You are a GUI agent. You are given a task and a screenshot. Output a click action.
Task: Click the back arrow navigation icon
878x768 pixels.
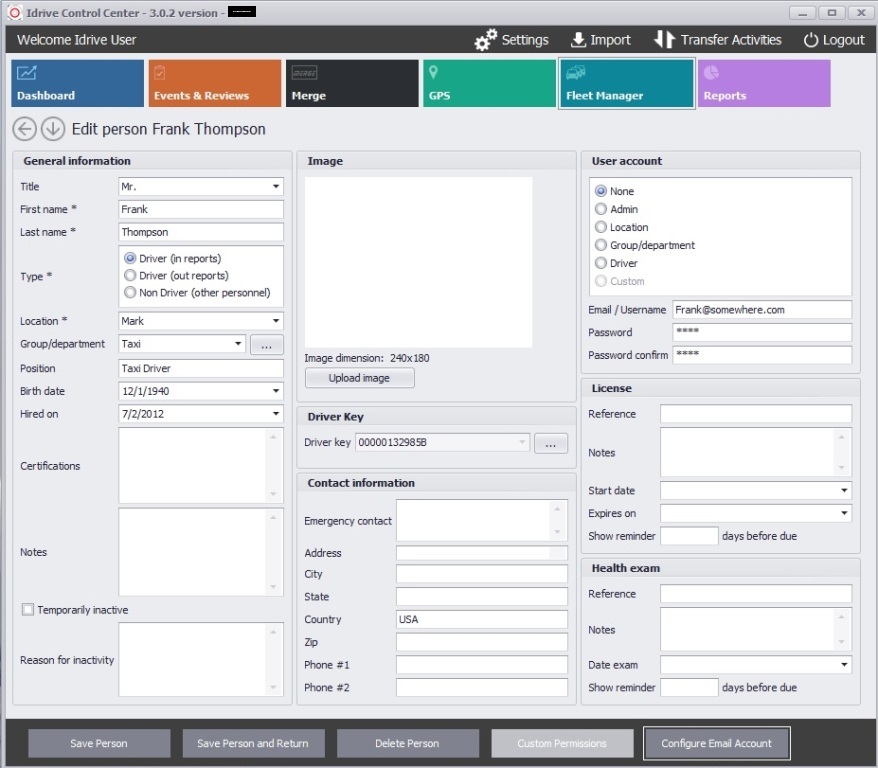25,129
